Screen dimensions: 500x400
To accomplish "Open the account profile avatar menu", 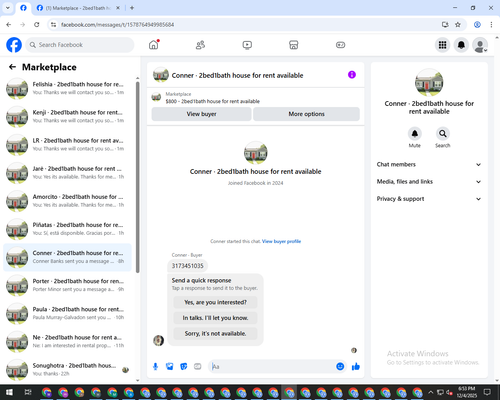I will pos(480,45).
